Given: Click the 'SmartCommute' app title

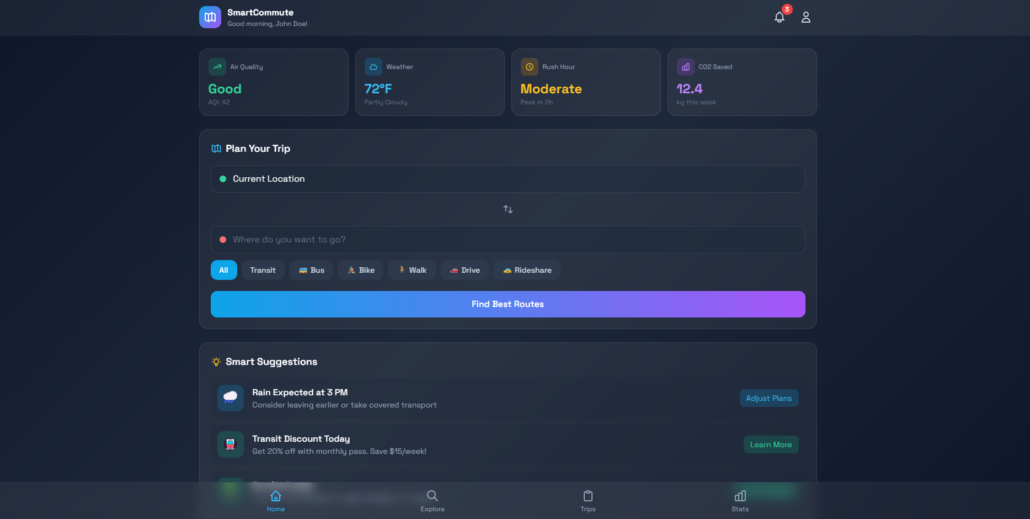Looking at the screenshot, I should (260, 12).
